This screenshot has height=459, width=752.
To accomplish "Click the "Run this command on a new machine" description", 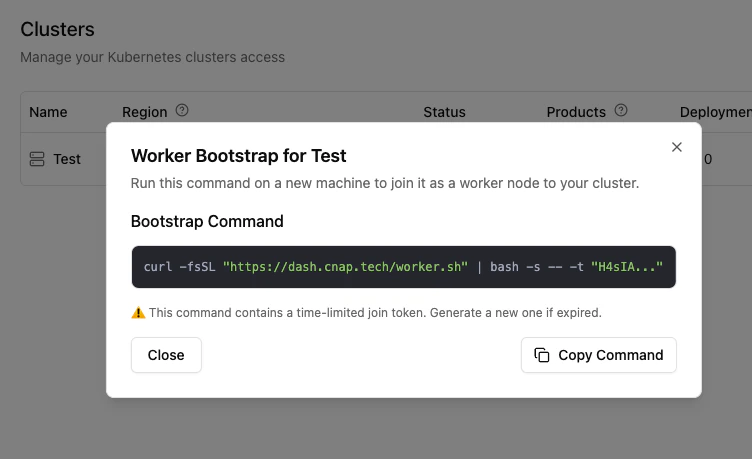I will (385, 183).
